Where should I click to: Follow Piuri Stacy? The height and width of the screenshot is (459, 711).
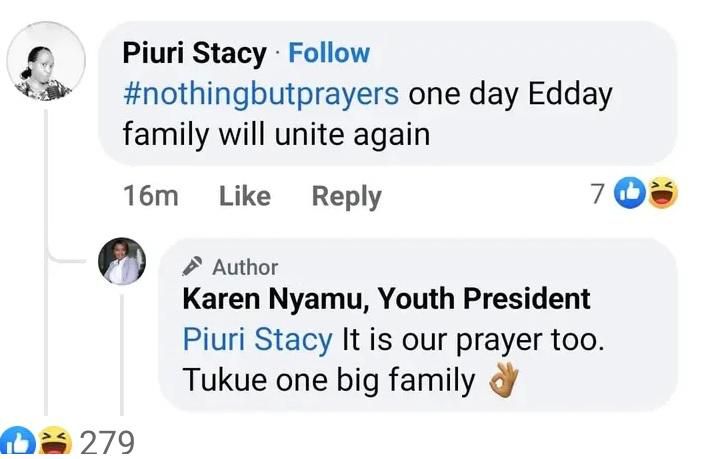coord(329,52)
